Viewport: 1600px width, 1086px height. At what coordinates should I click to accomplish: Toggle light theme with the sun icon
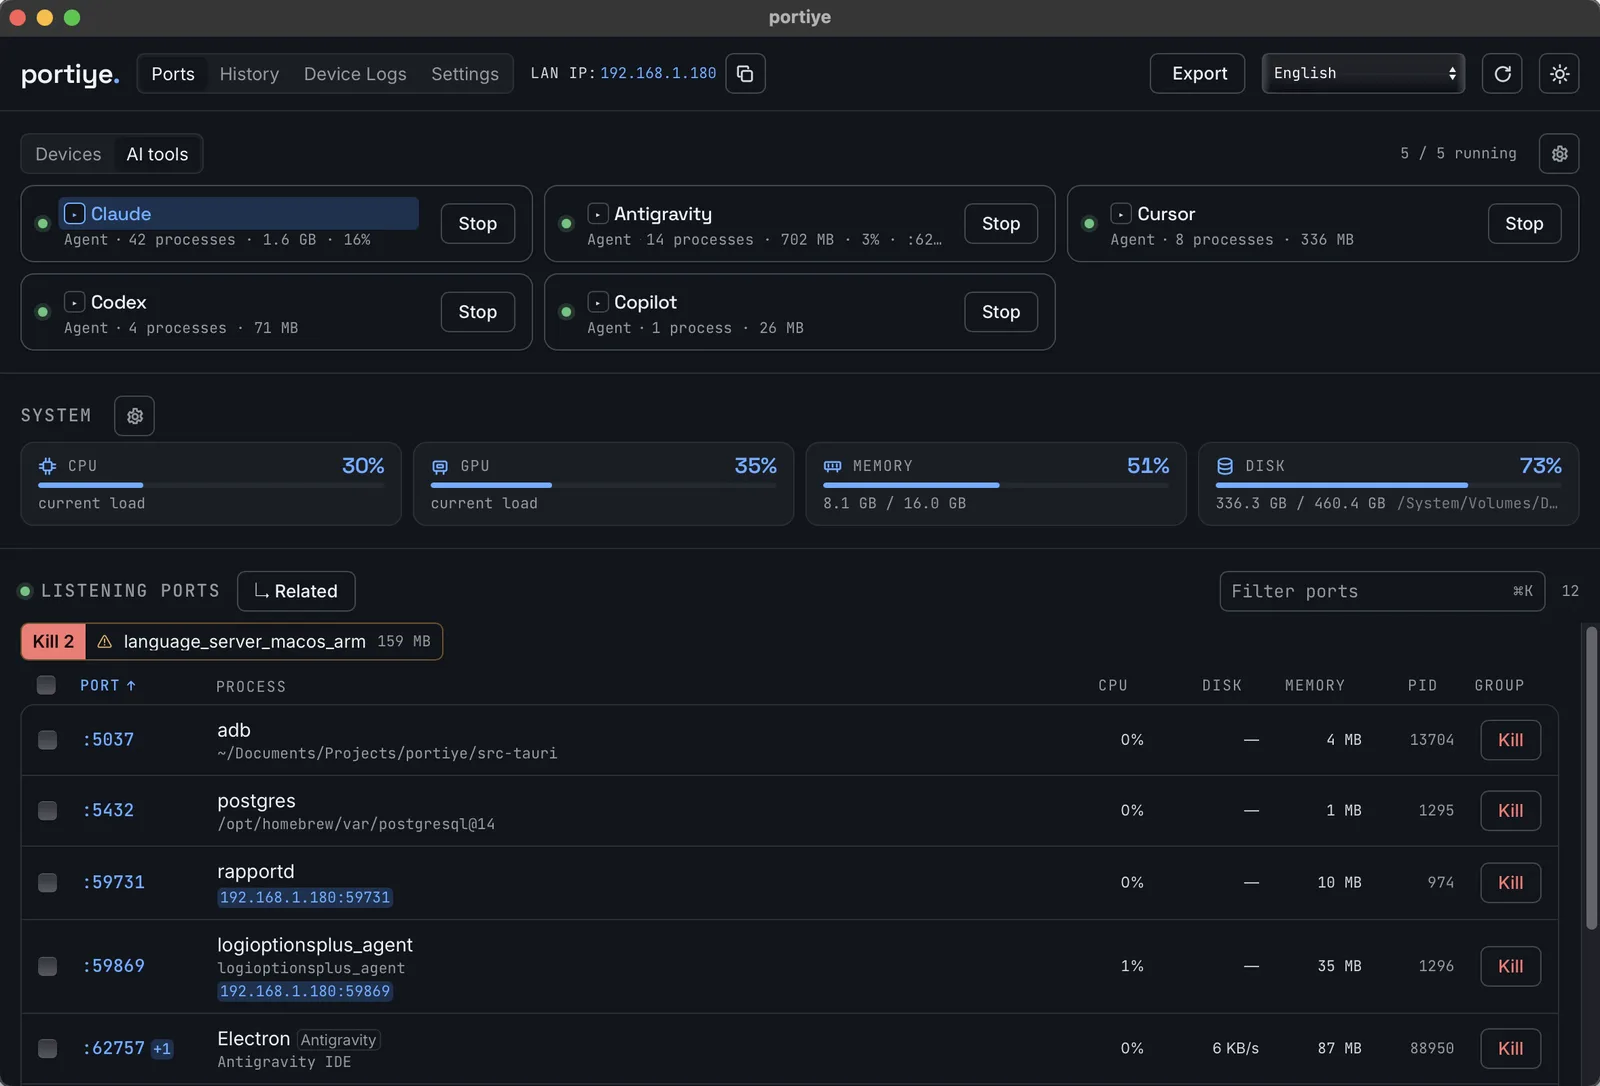point(1559,73)
